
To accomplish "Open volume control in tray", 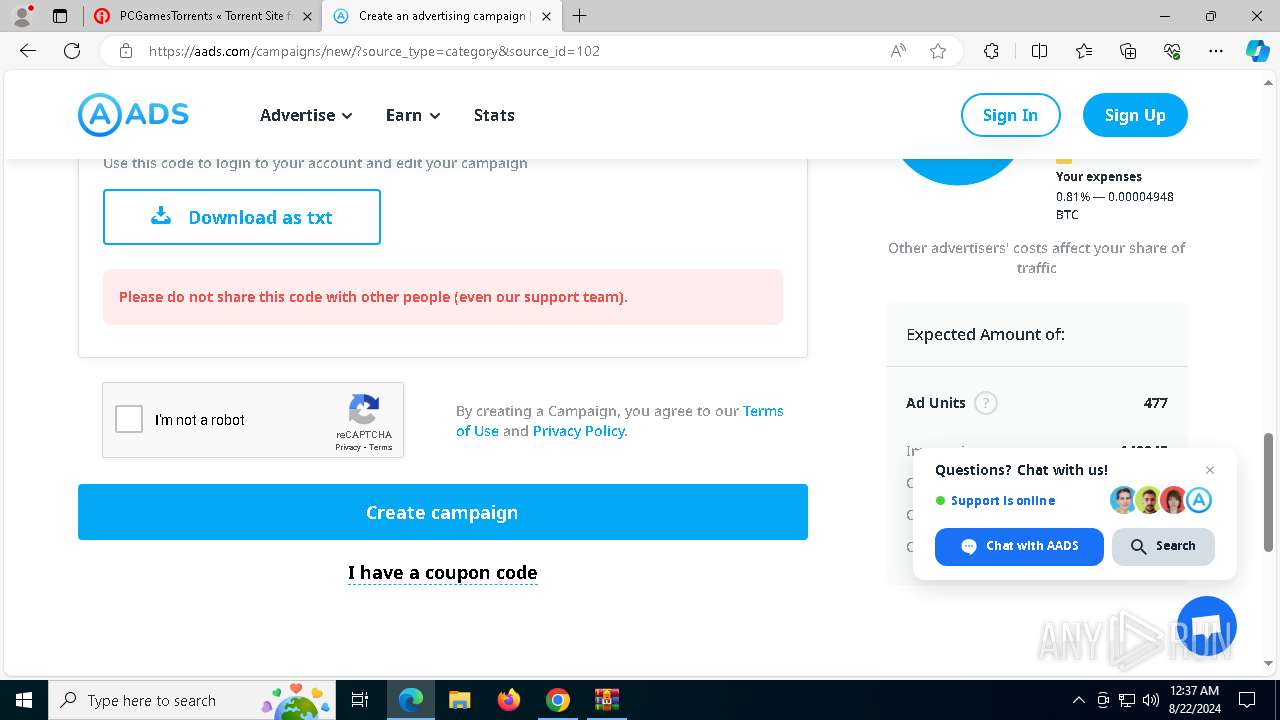I will (x=1151, y=700).
